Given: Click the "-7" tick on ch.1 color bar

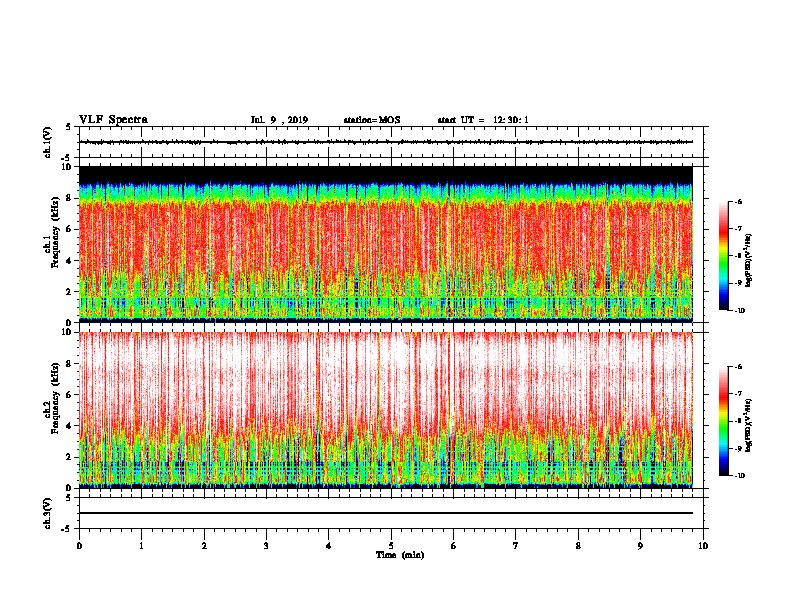Looking at the screenshot, I should point(738,229).
